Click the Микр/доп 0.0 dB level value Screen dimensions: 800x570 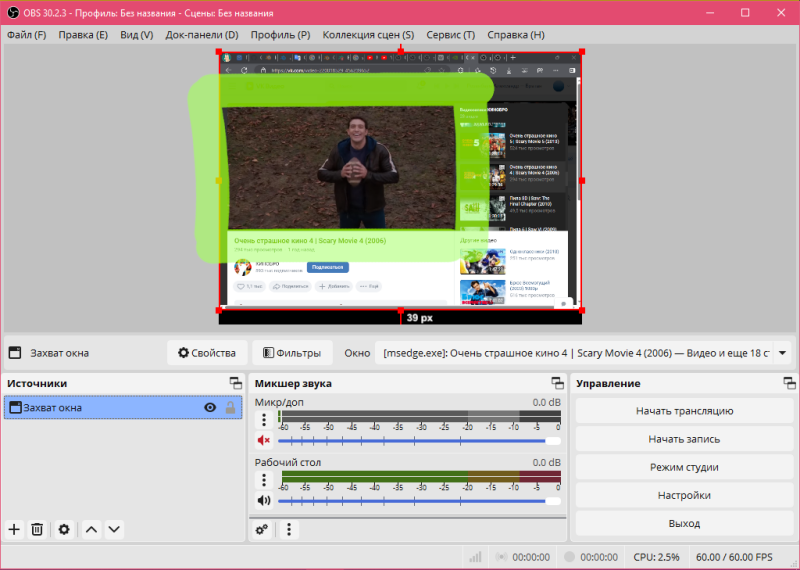[546, 402]
